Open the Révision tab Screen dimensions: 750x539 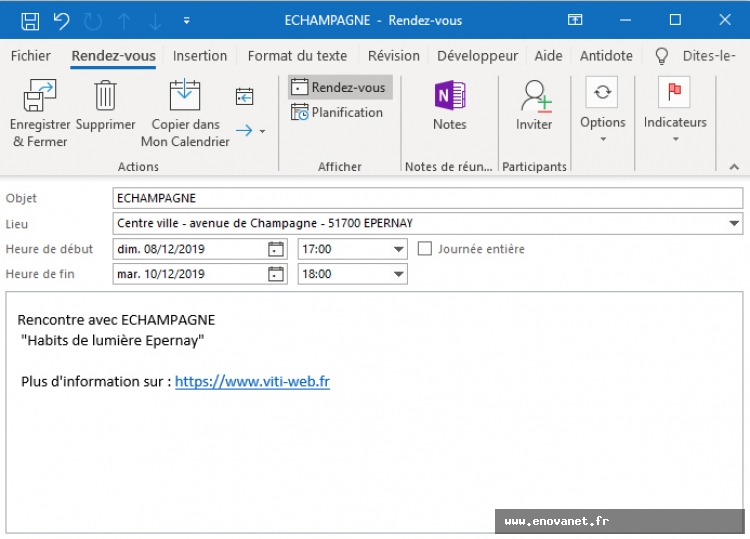coord(394,56)
